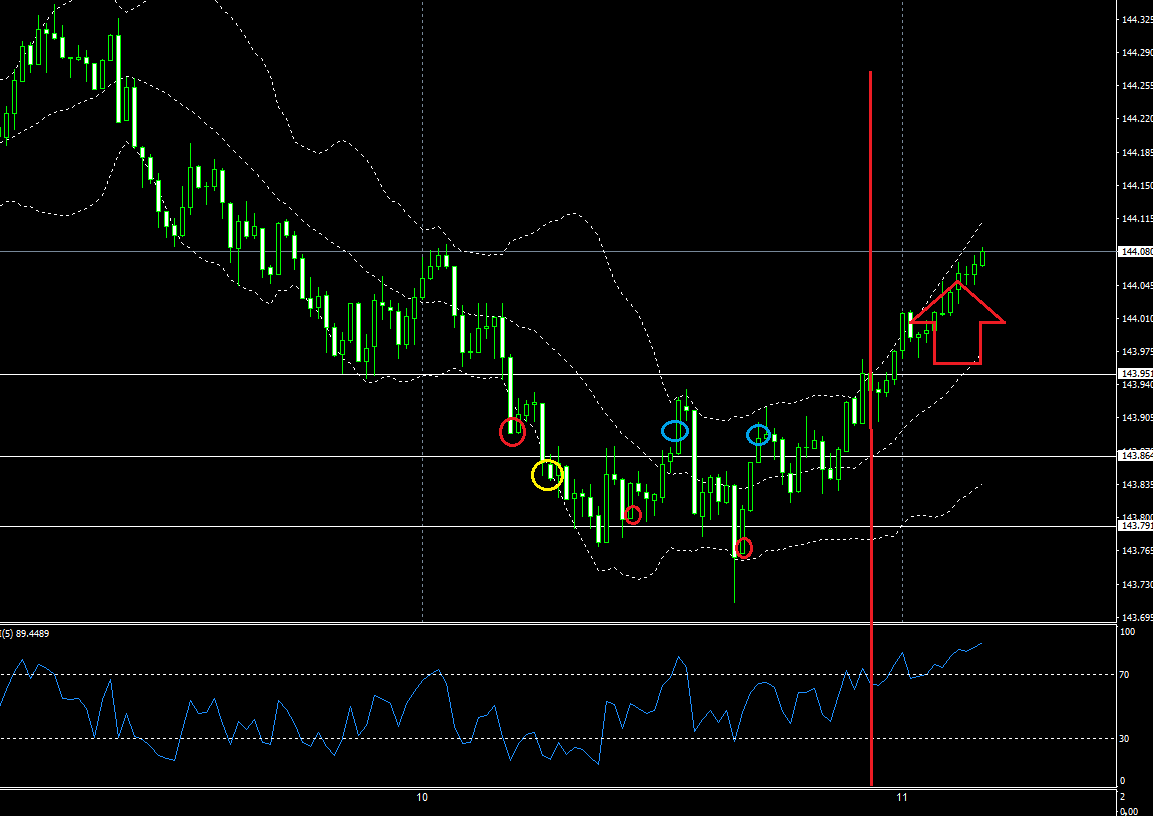Click the 144.115 price axis label
Image resolution: width=1153 pixels, height=816 pixels.
click(x=1137, y=219)
